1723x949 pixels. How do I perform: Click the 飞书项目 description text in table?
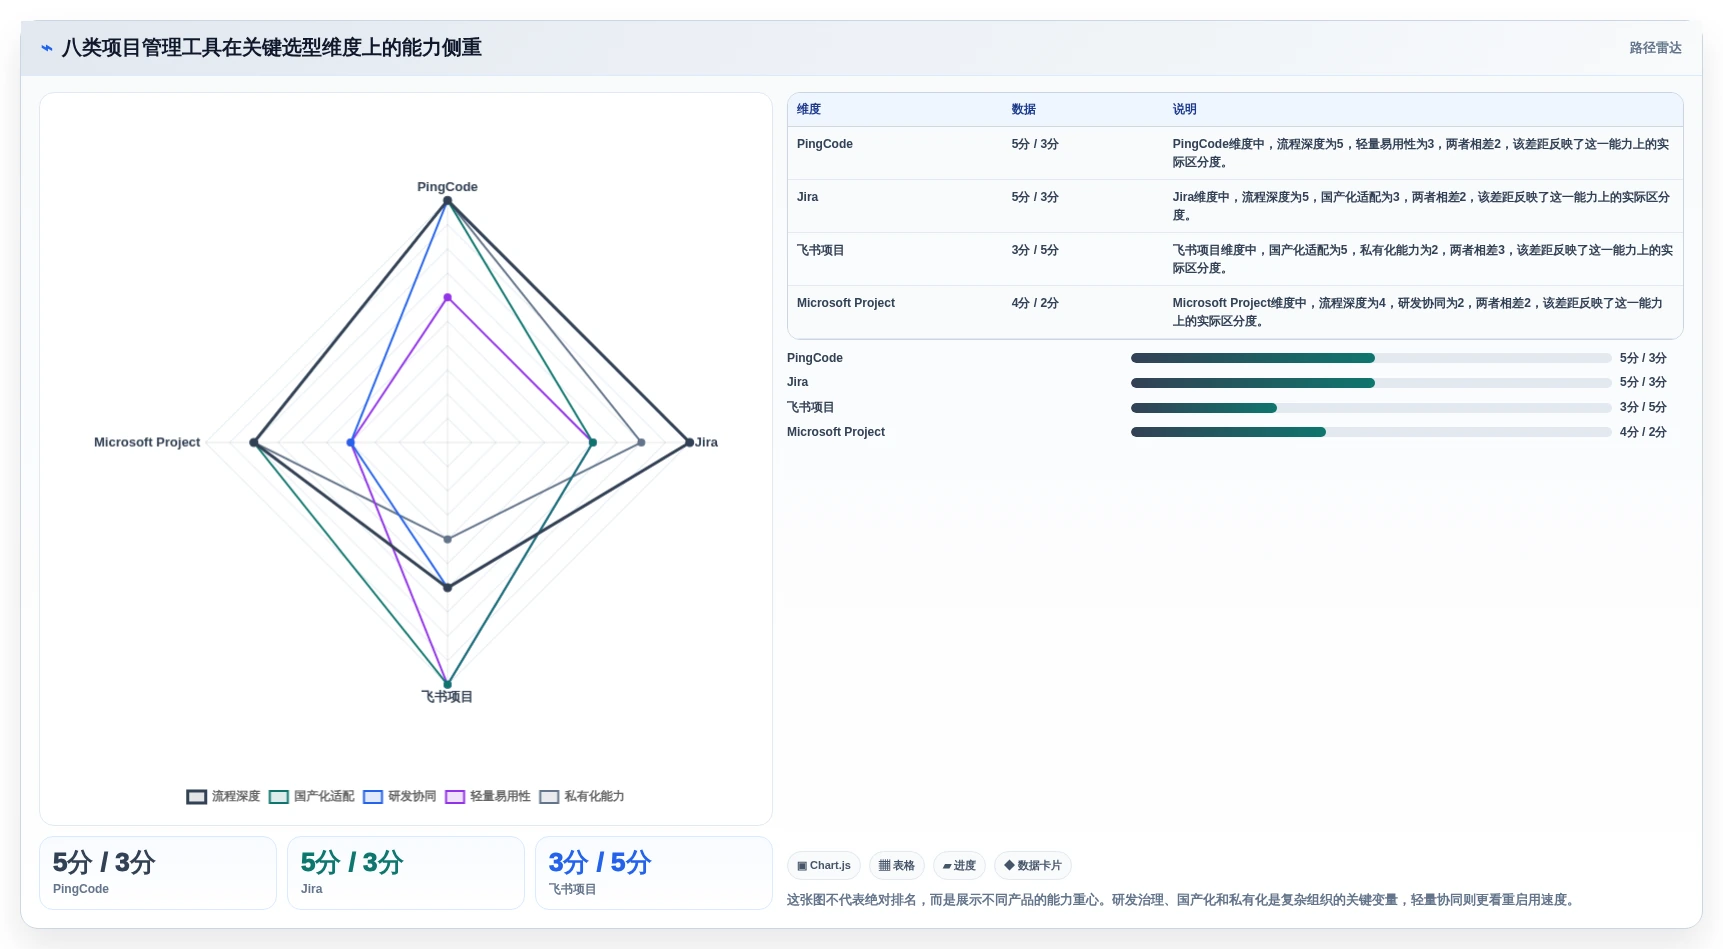click(x=1422, y=259)
